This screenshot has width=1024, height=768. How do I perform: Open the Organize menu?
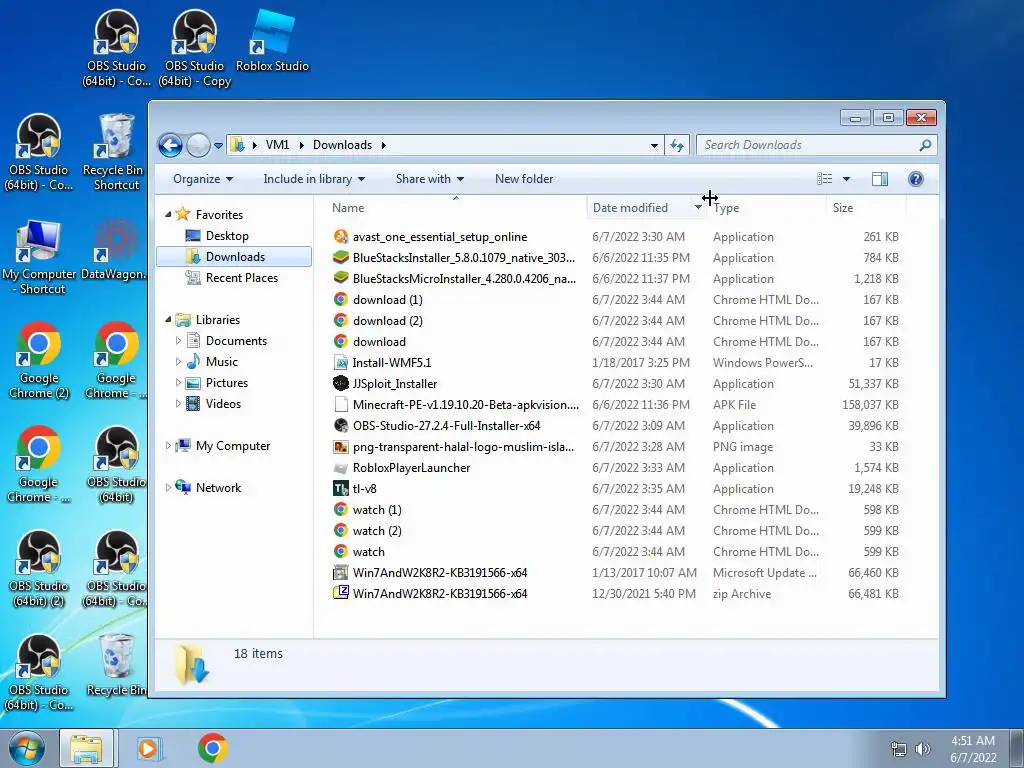[x=202, y=179]
